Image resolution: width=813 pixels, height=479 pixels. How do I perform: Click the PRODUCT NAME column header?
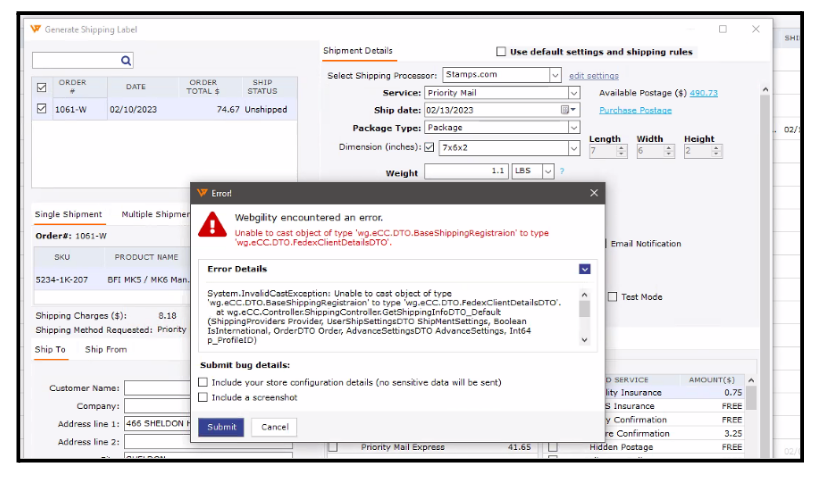pos(146,257)
